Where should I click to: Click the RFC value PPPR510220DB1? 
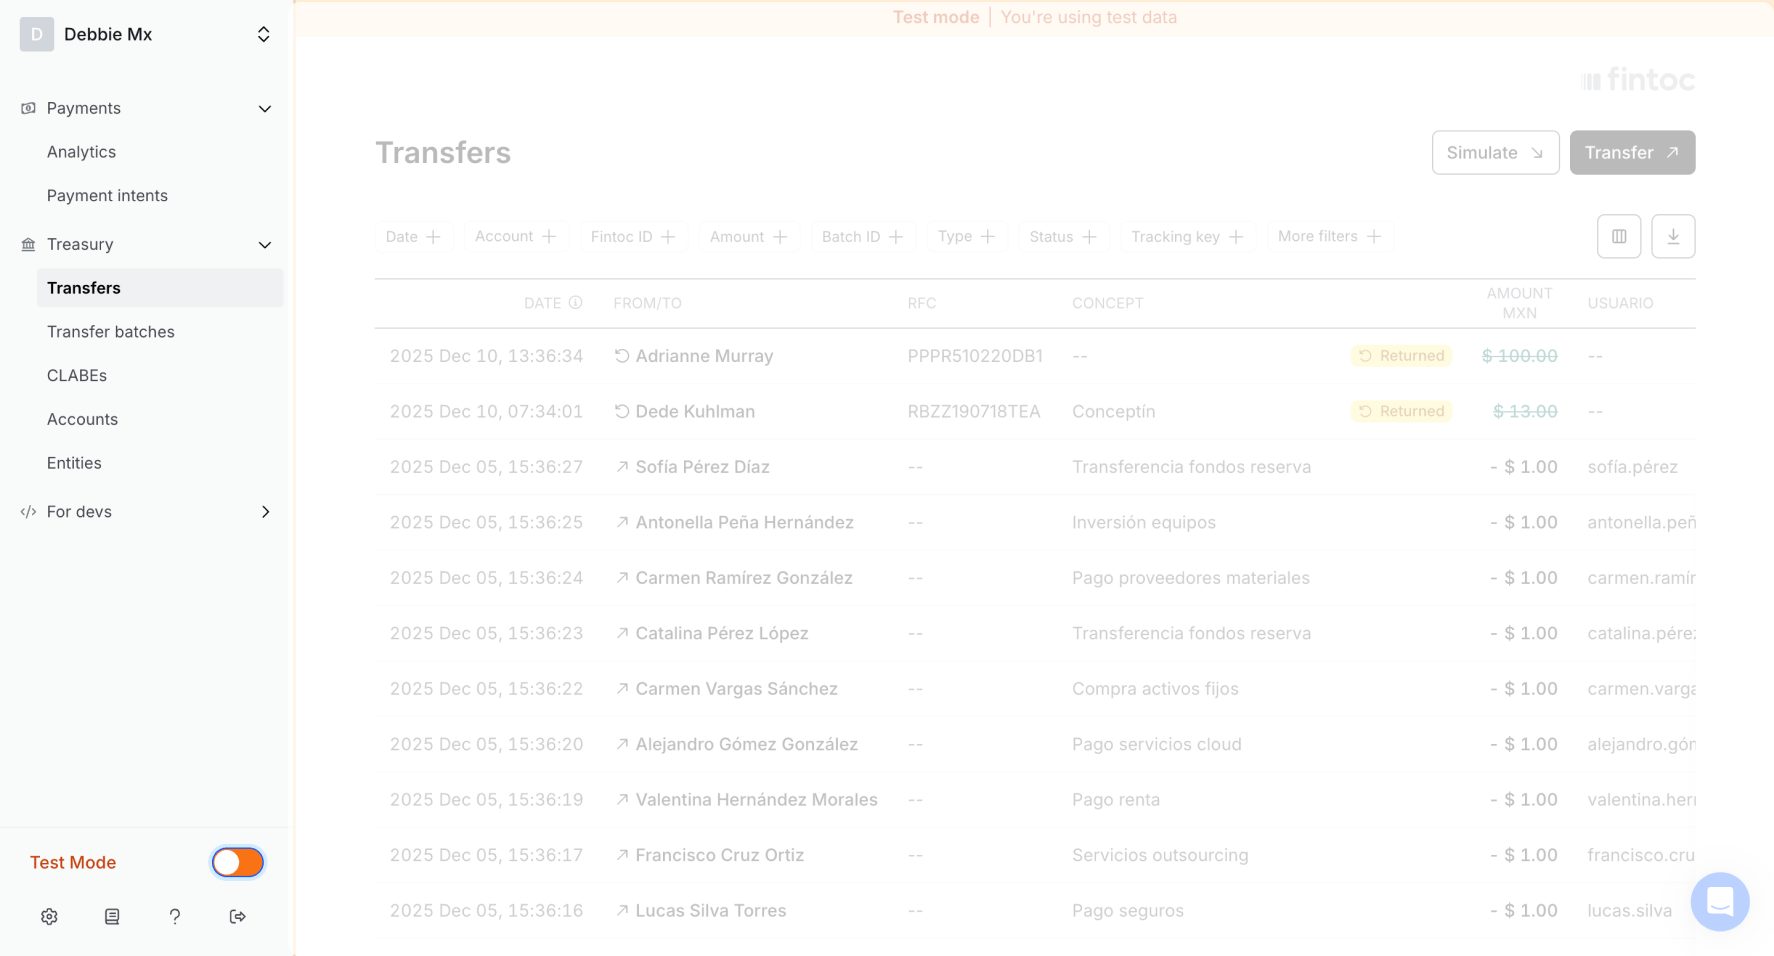click(975, 356)
